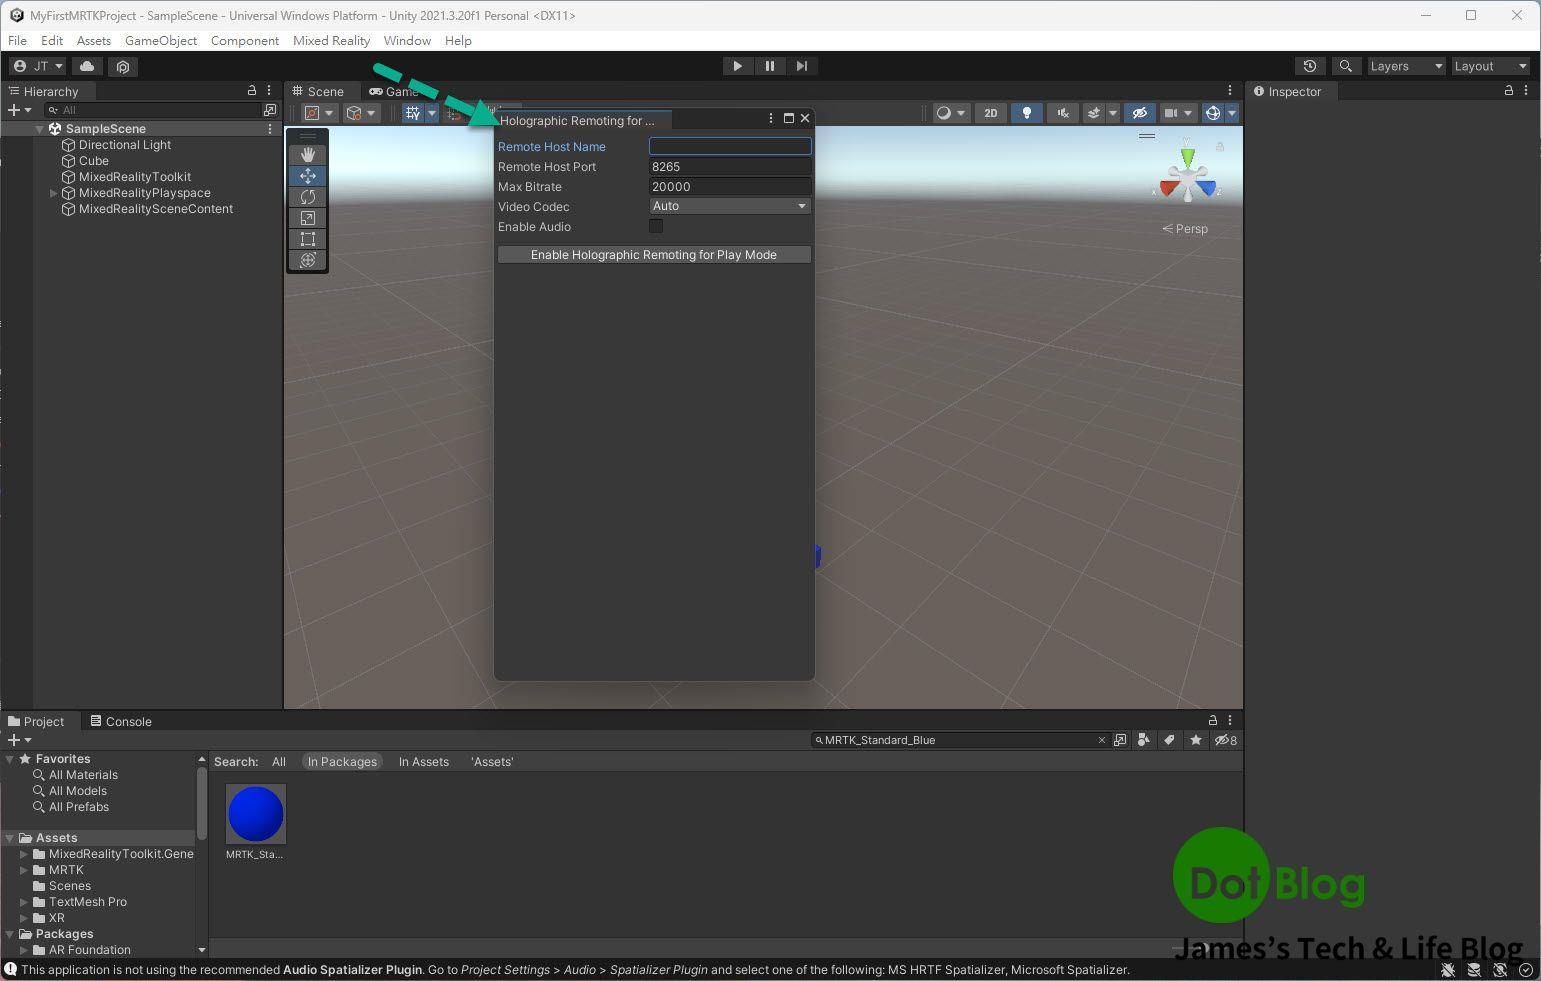Set search scope to All
The height and width of the screenshot is (981, 1541).
(x=279, y=762)
